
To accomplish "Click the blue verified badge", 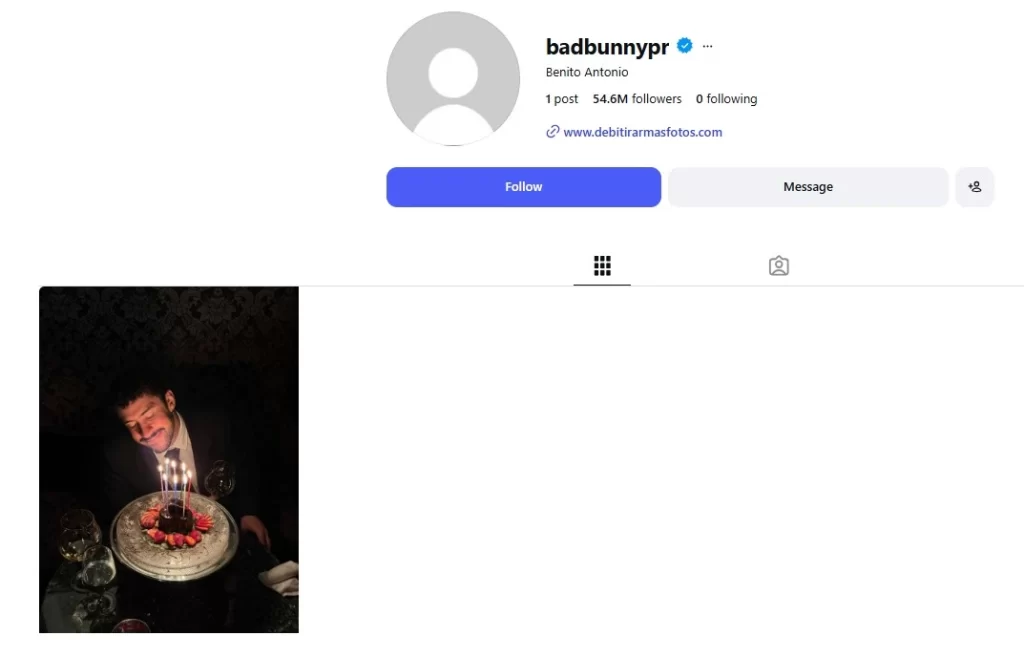I will pyautogui.click(x=684, y=46).
